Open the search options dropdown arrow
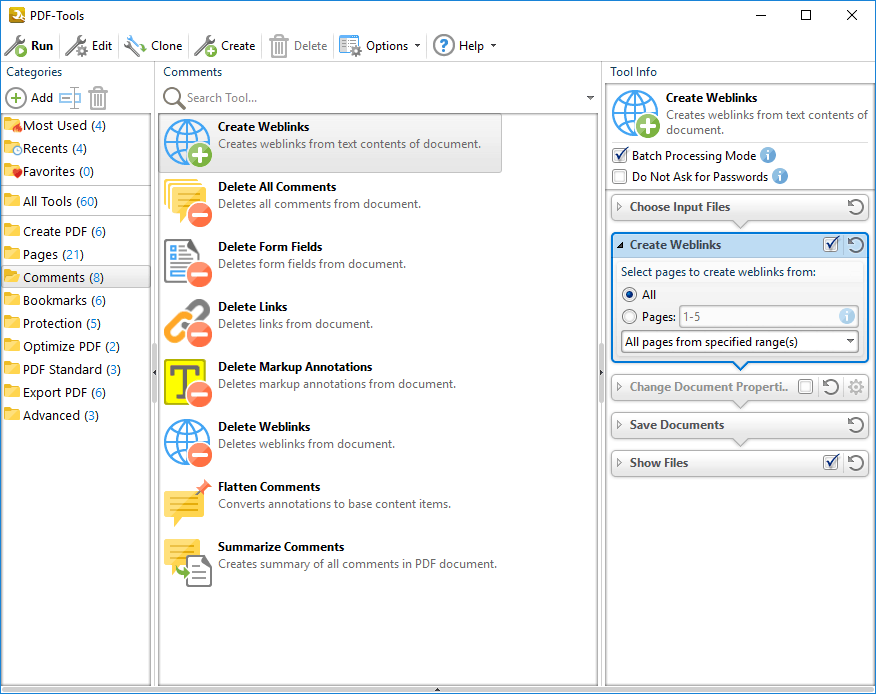 click(x=590, y=98)
